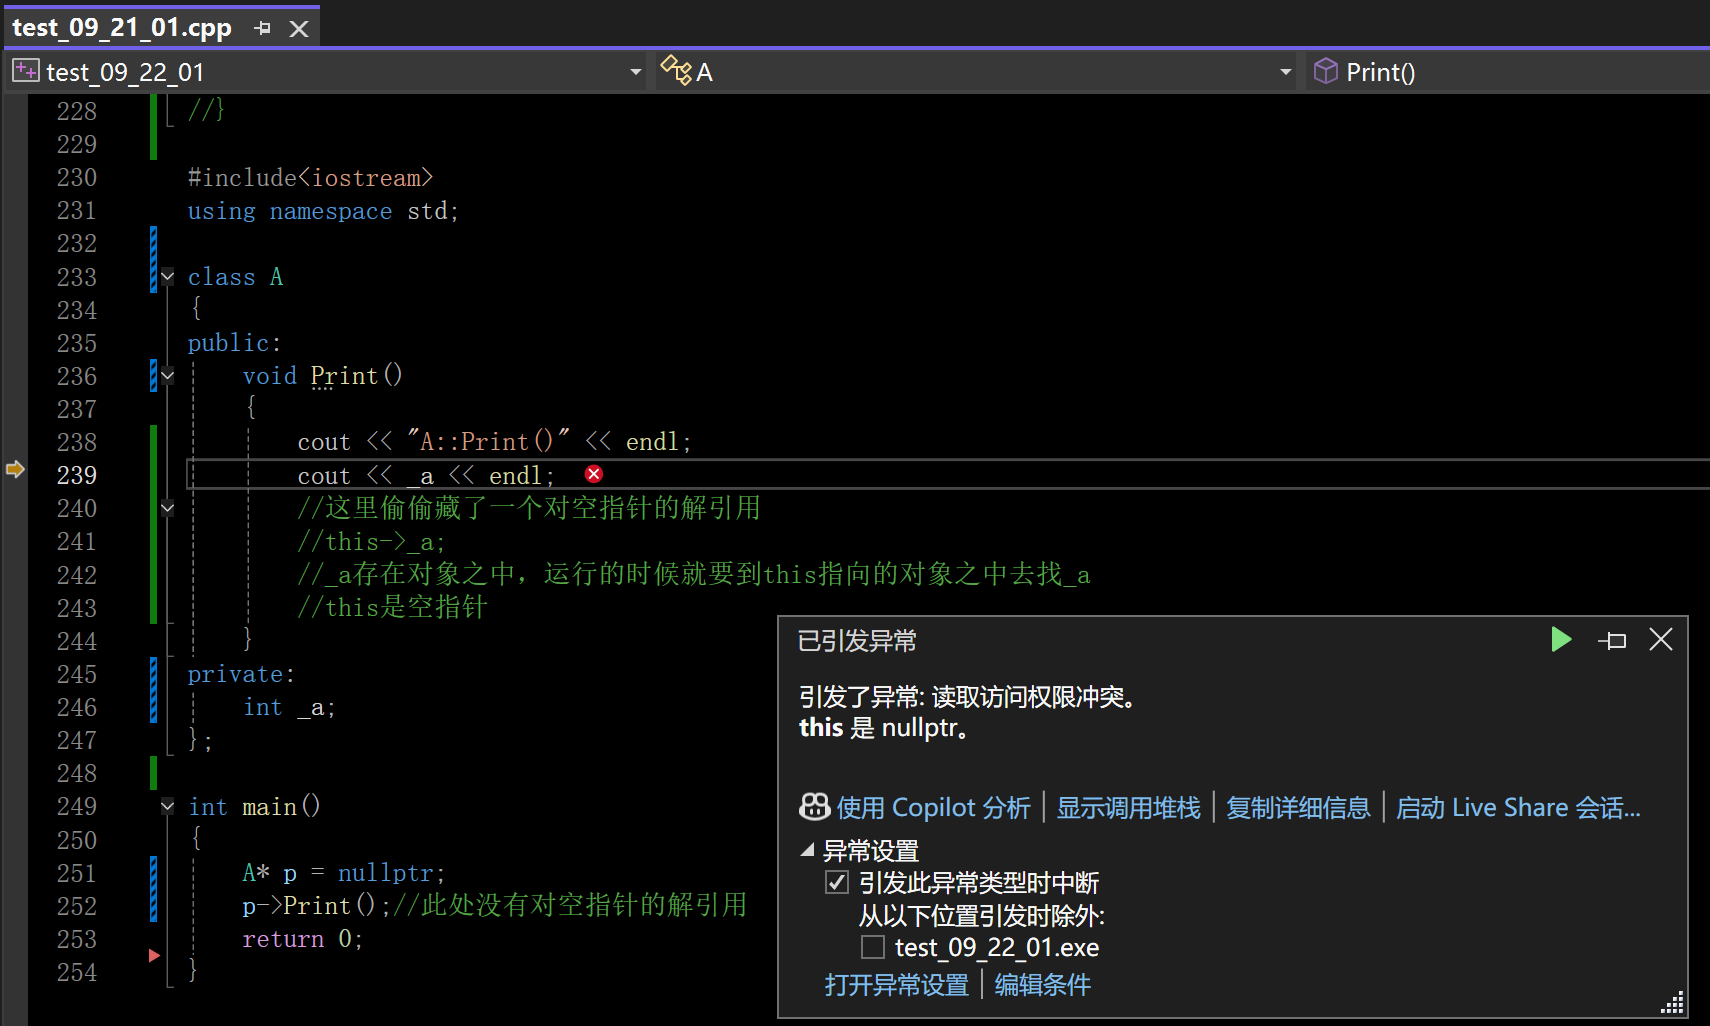Screen dimensions: 1710x1026
Task: Click the comment on line 242 about _a
Action: 694,574
